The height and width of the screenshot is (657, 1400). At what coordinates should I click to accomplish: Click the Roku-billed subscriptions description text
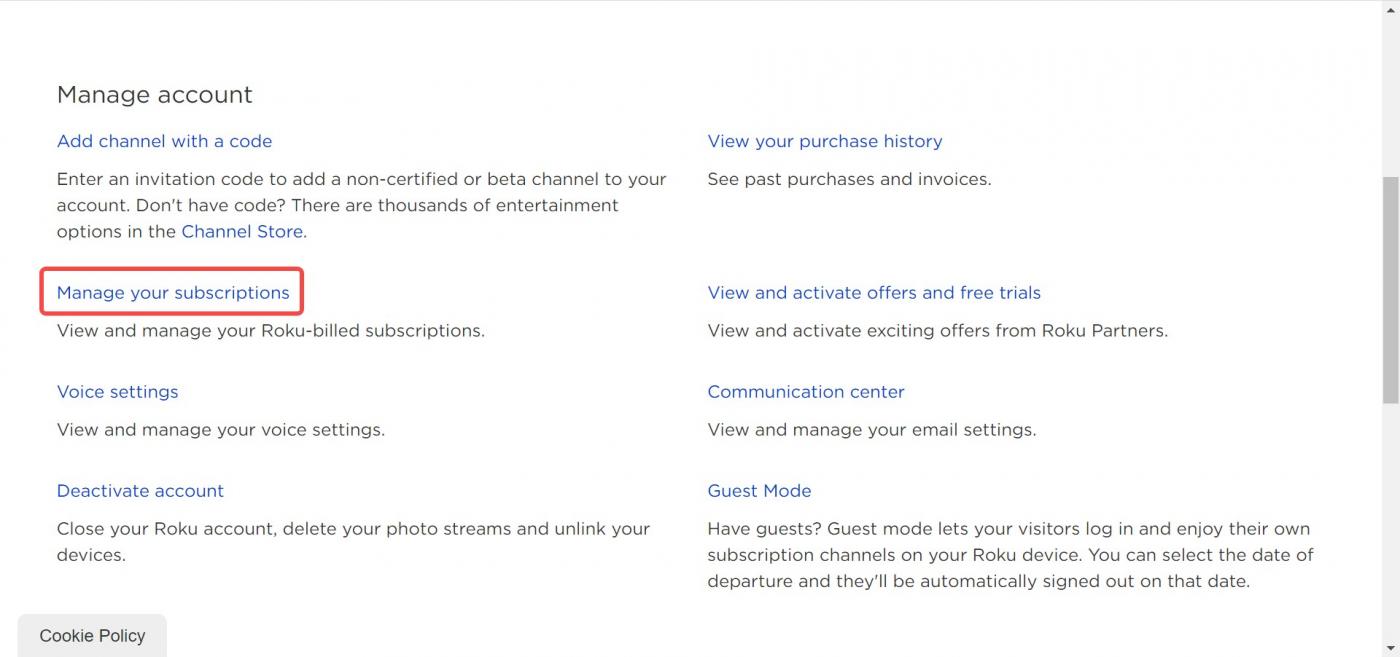(x=271, y=330)
